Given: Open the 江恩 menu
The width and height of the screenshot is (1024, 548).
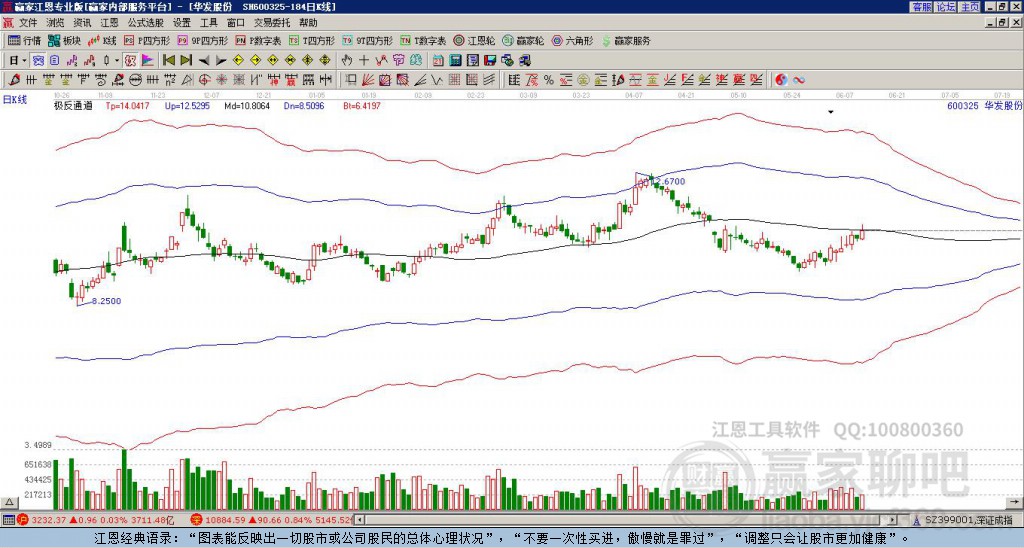Looking at the screenshot, I should point(110,23).
